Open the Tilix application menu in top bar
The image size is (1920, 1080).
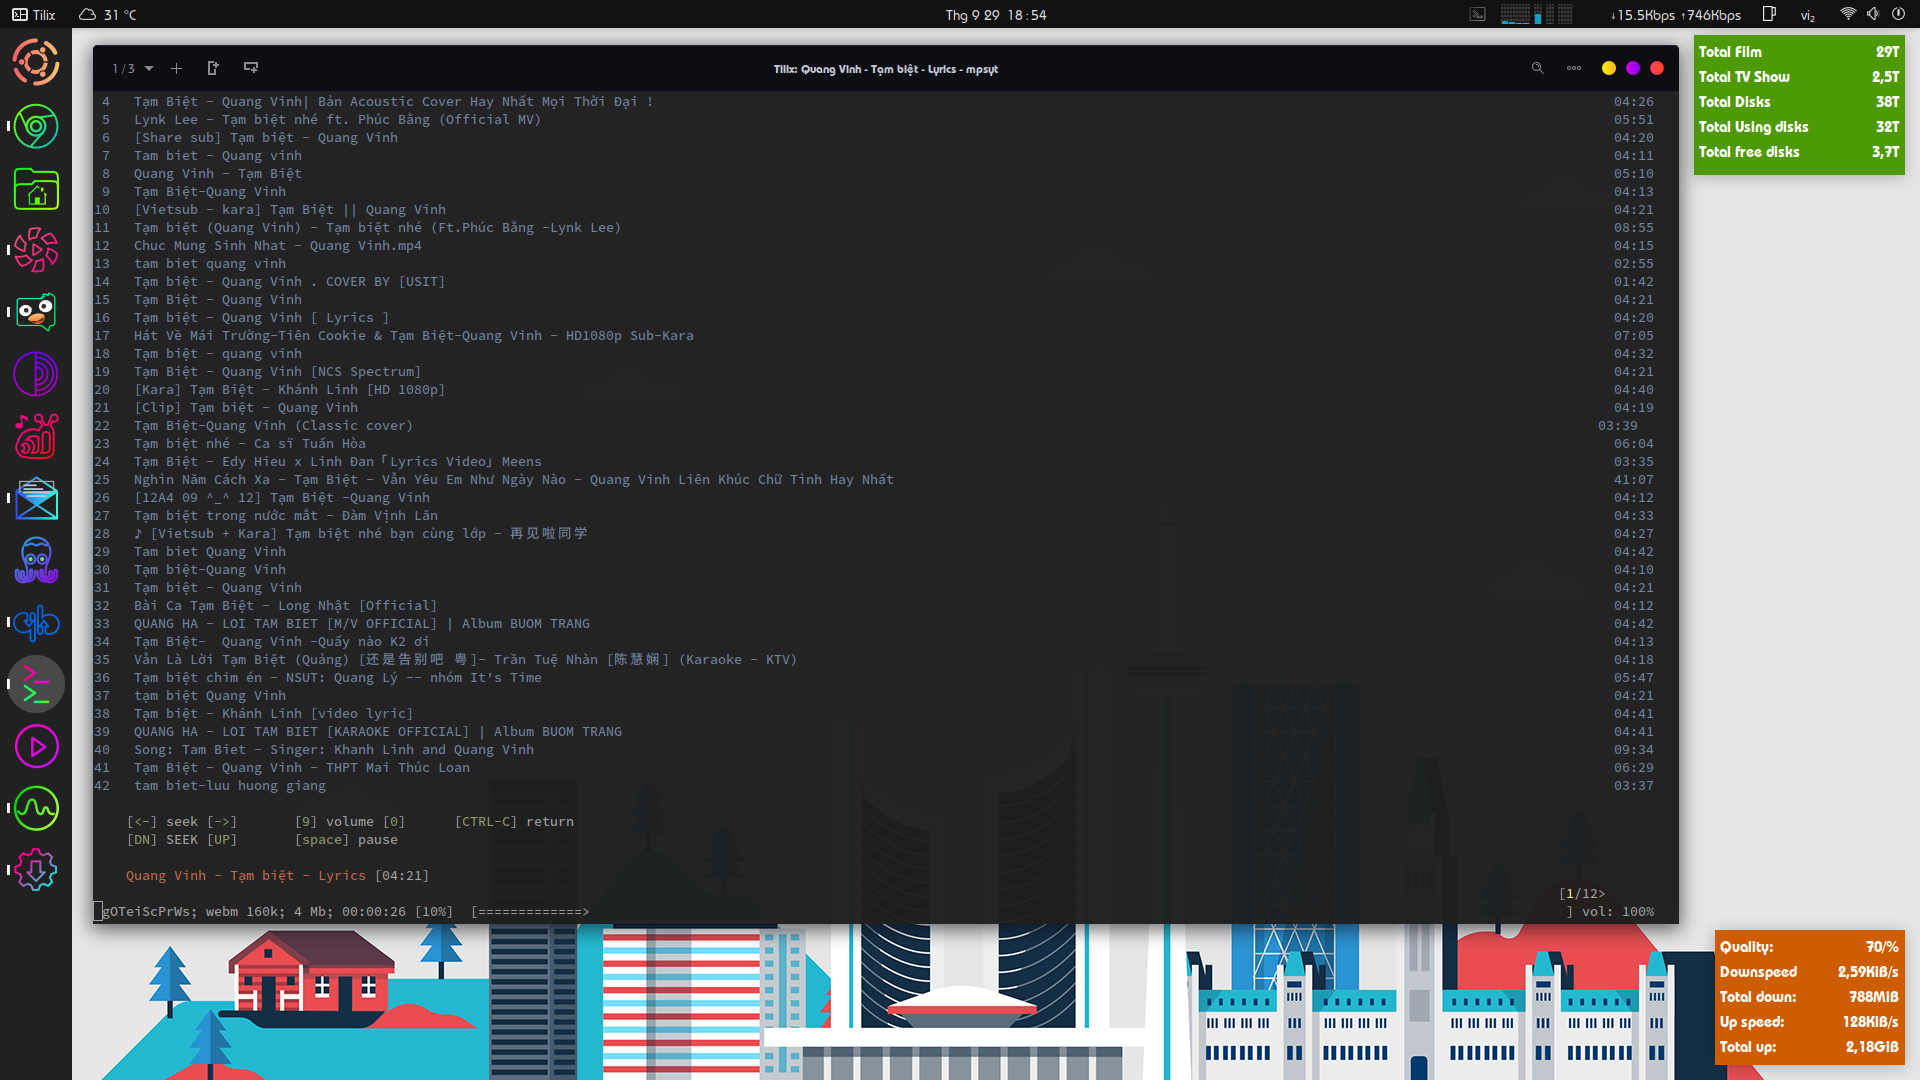point(34,15)
